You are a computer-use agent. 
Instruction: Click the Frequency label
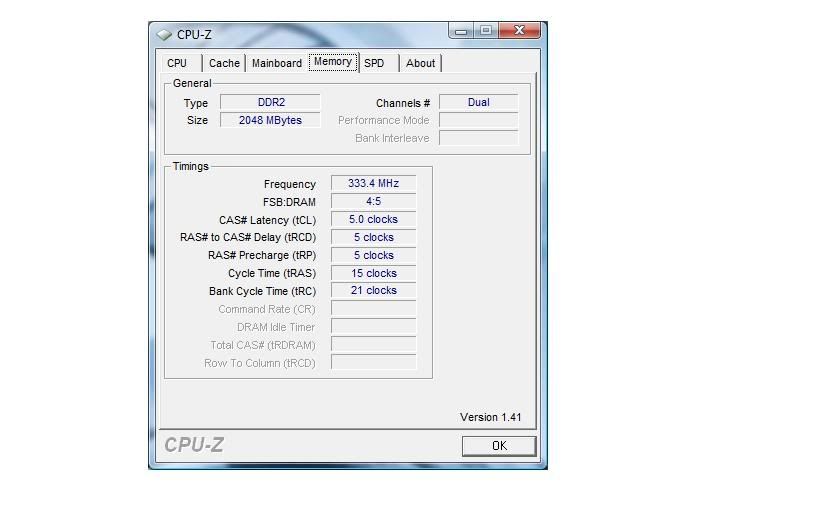[x=289, y=184]
